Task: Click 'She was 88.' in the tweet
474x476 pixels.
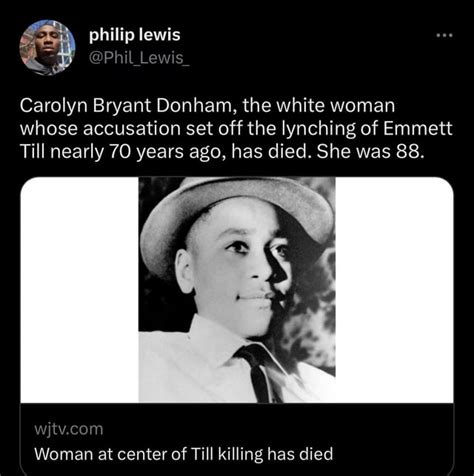Action: (x=371, y=152)
